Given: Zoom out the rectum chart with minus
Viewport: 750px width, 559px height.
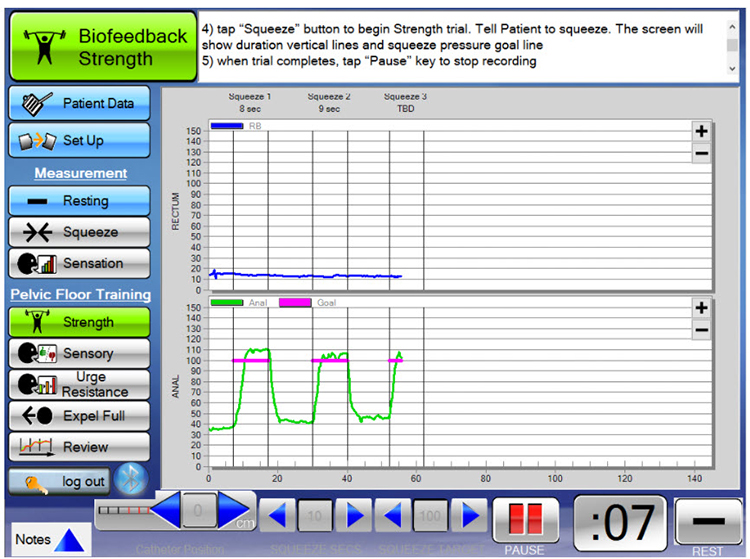Looking at the screenshot, I should tap(701, 153).
